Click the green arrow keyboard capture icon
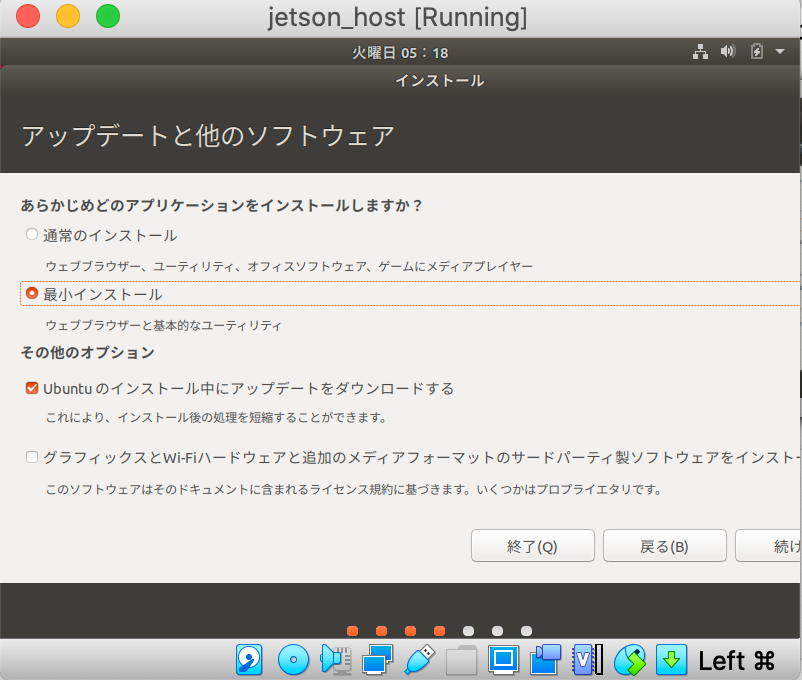802x680 pixels. (672, 659)
